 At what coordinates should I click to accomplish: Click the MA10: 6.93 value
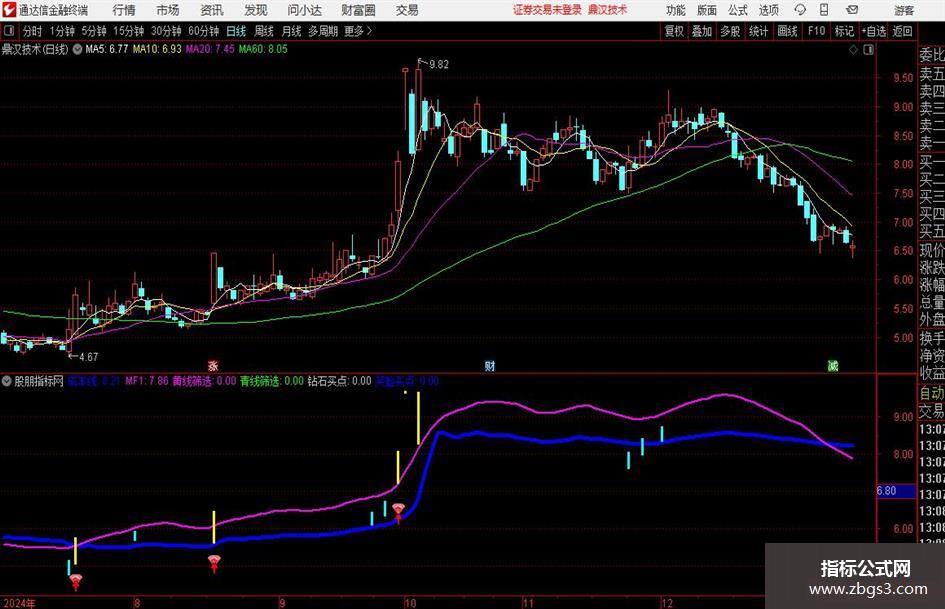(x=157, y=49)
